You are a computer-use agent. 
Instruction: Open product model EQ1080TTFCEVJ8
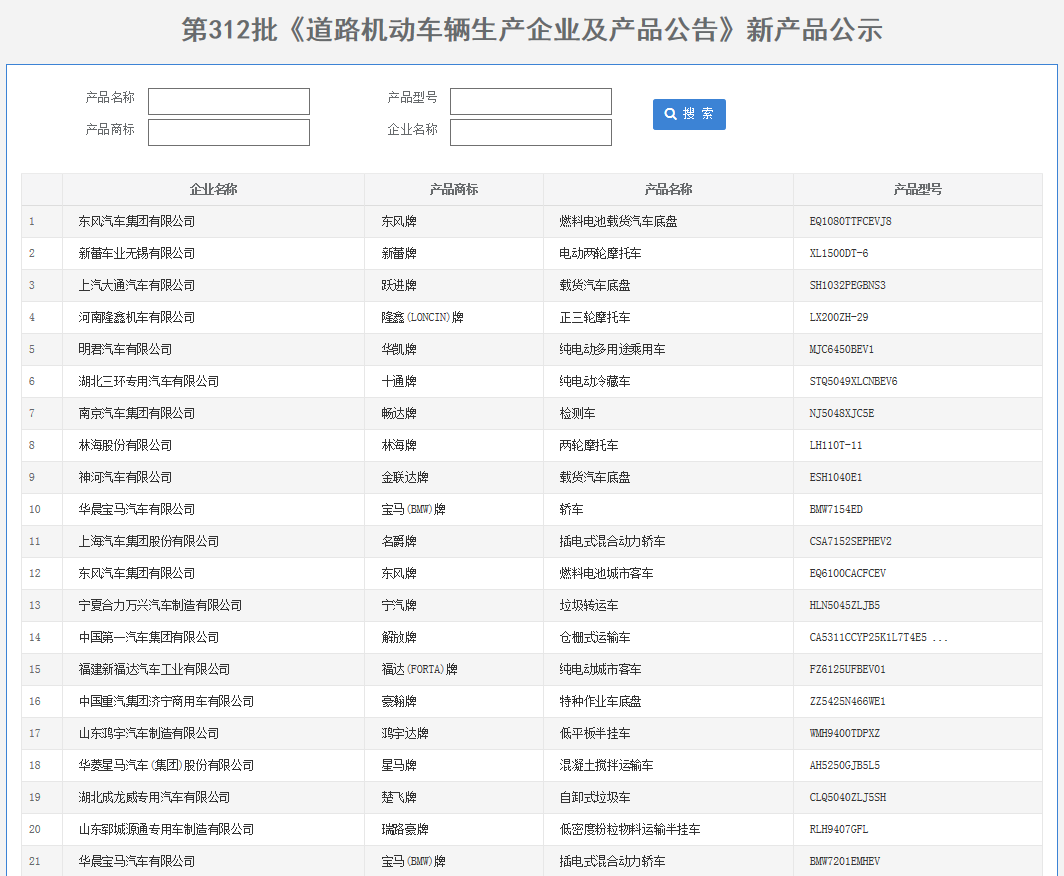[850, 221]
